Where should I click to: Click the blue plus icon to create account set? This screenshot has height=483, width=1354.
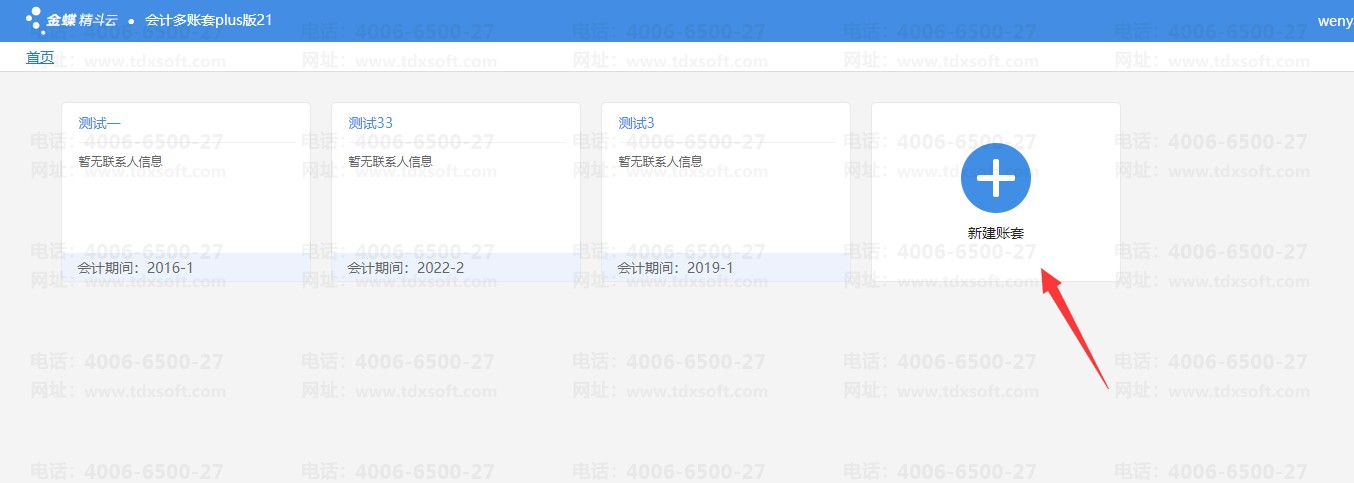point(995,178)
